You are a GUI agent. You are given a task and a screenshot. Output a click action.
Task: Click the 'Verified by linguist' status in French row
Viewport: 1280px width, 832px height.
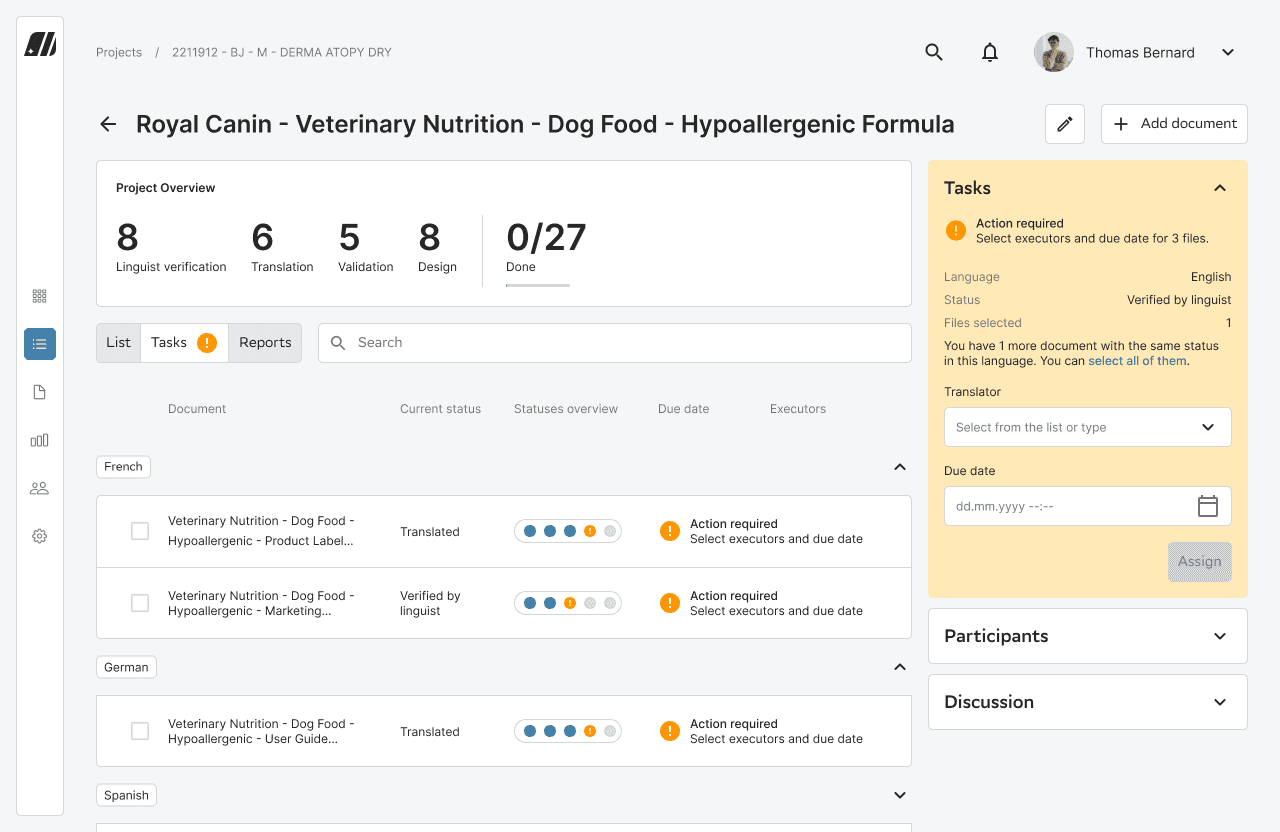tap(430, 603)
